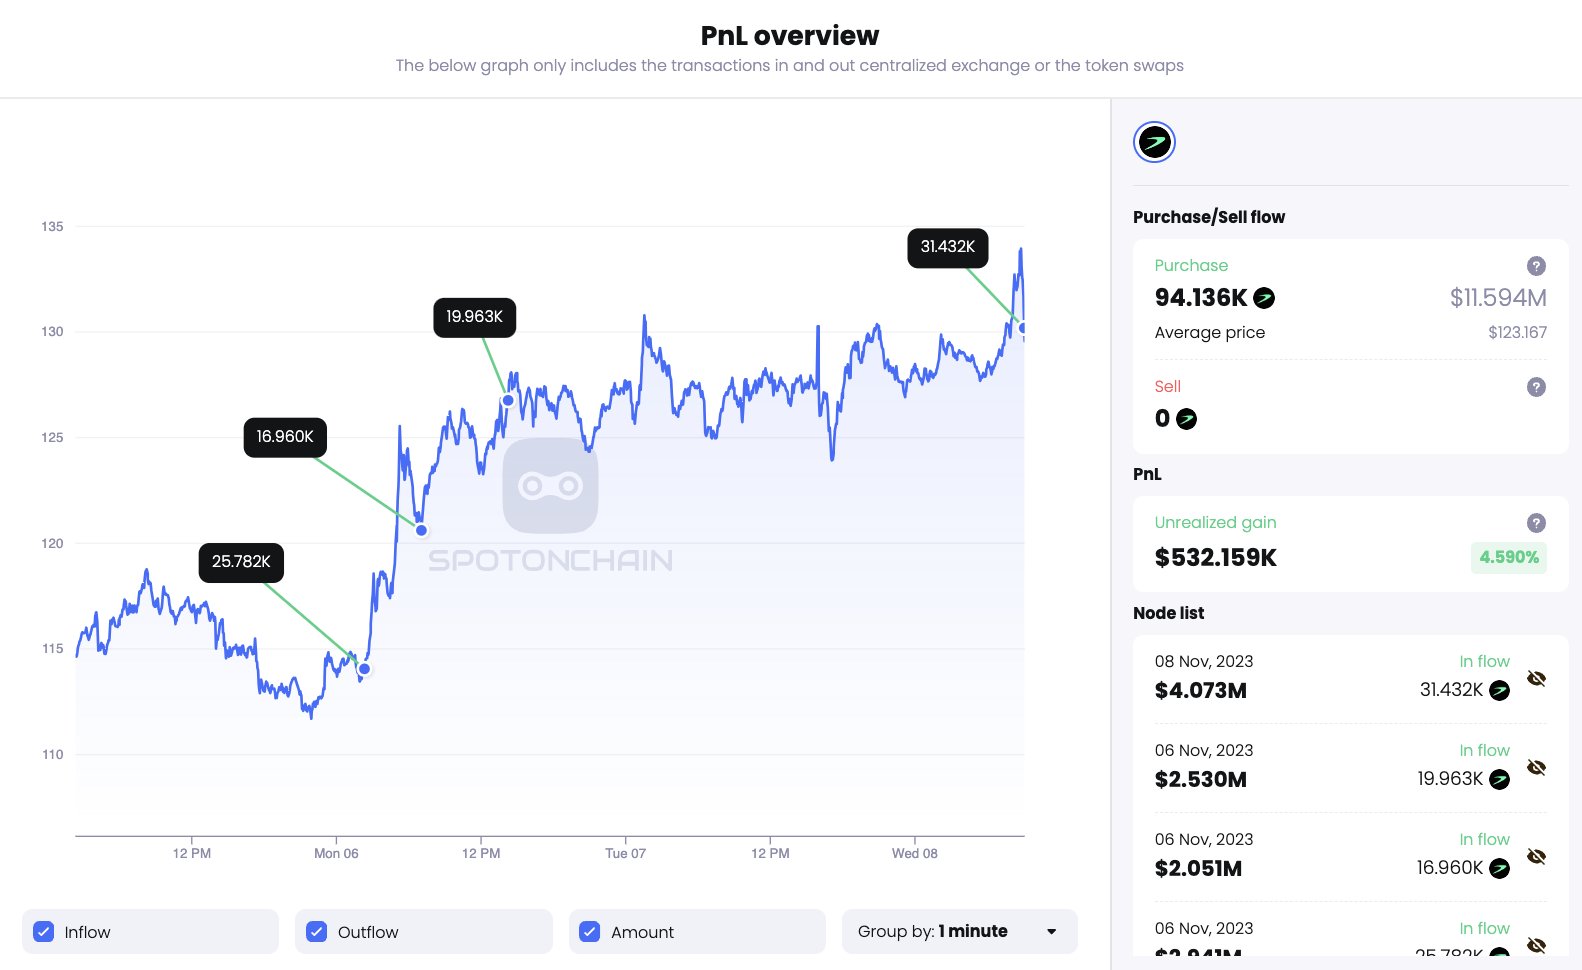
Task: Disable the Amount checkbox
Action: (x=590, y=932)
